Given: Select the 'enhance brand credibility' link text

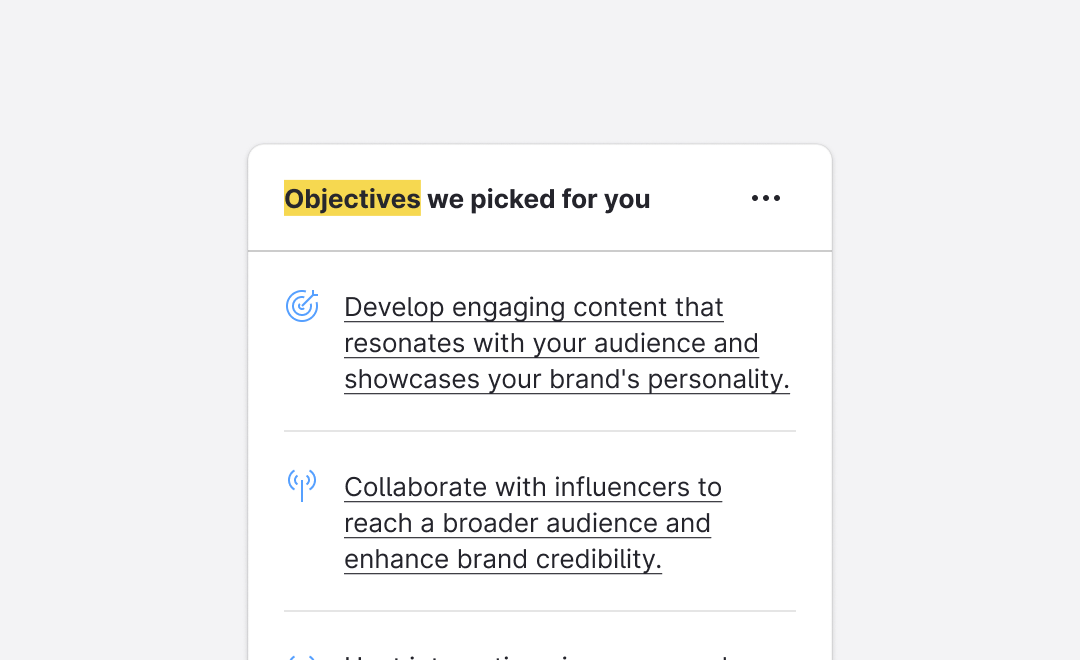Looking at the screenshot, I should pos(503,559).
